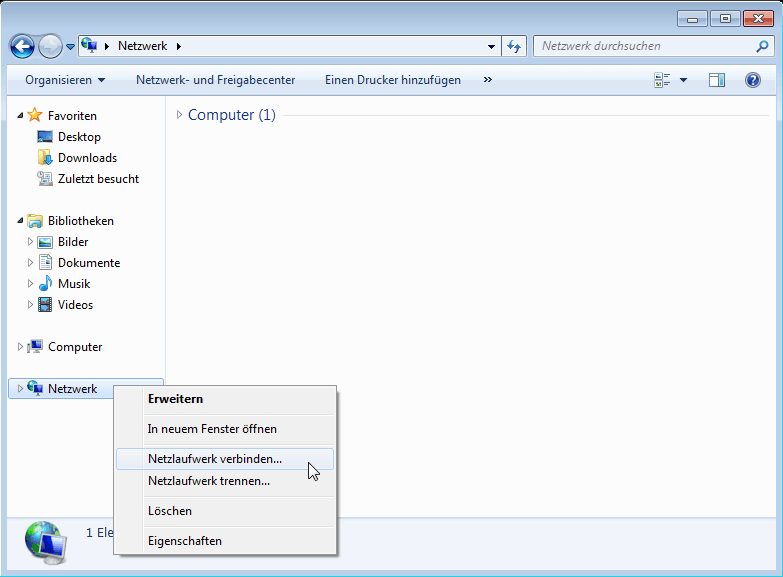Select Computer in the navigation pane
Viewport: 783px width, 577px height.
pos(75,347)
